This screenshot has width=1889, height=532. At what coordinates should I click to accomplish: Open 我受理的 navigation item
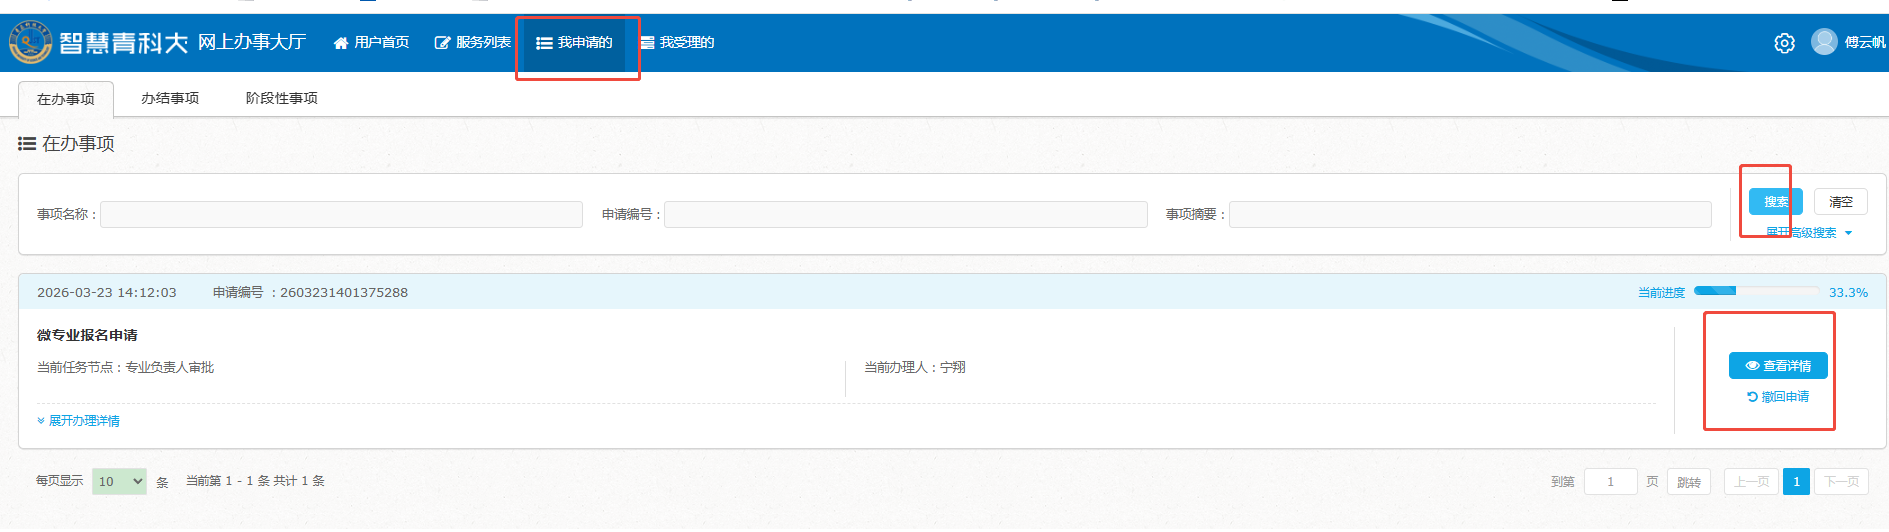[677, 42]
